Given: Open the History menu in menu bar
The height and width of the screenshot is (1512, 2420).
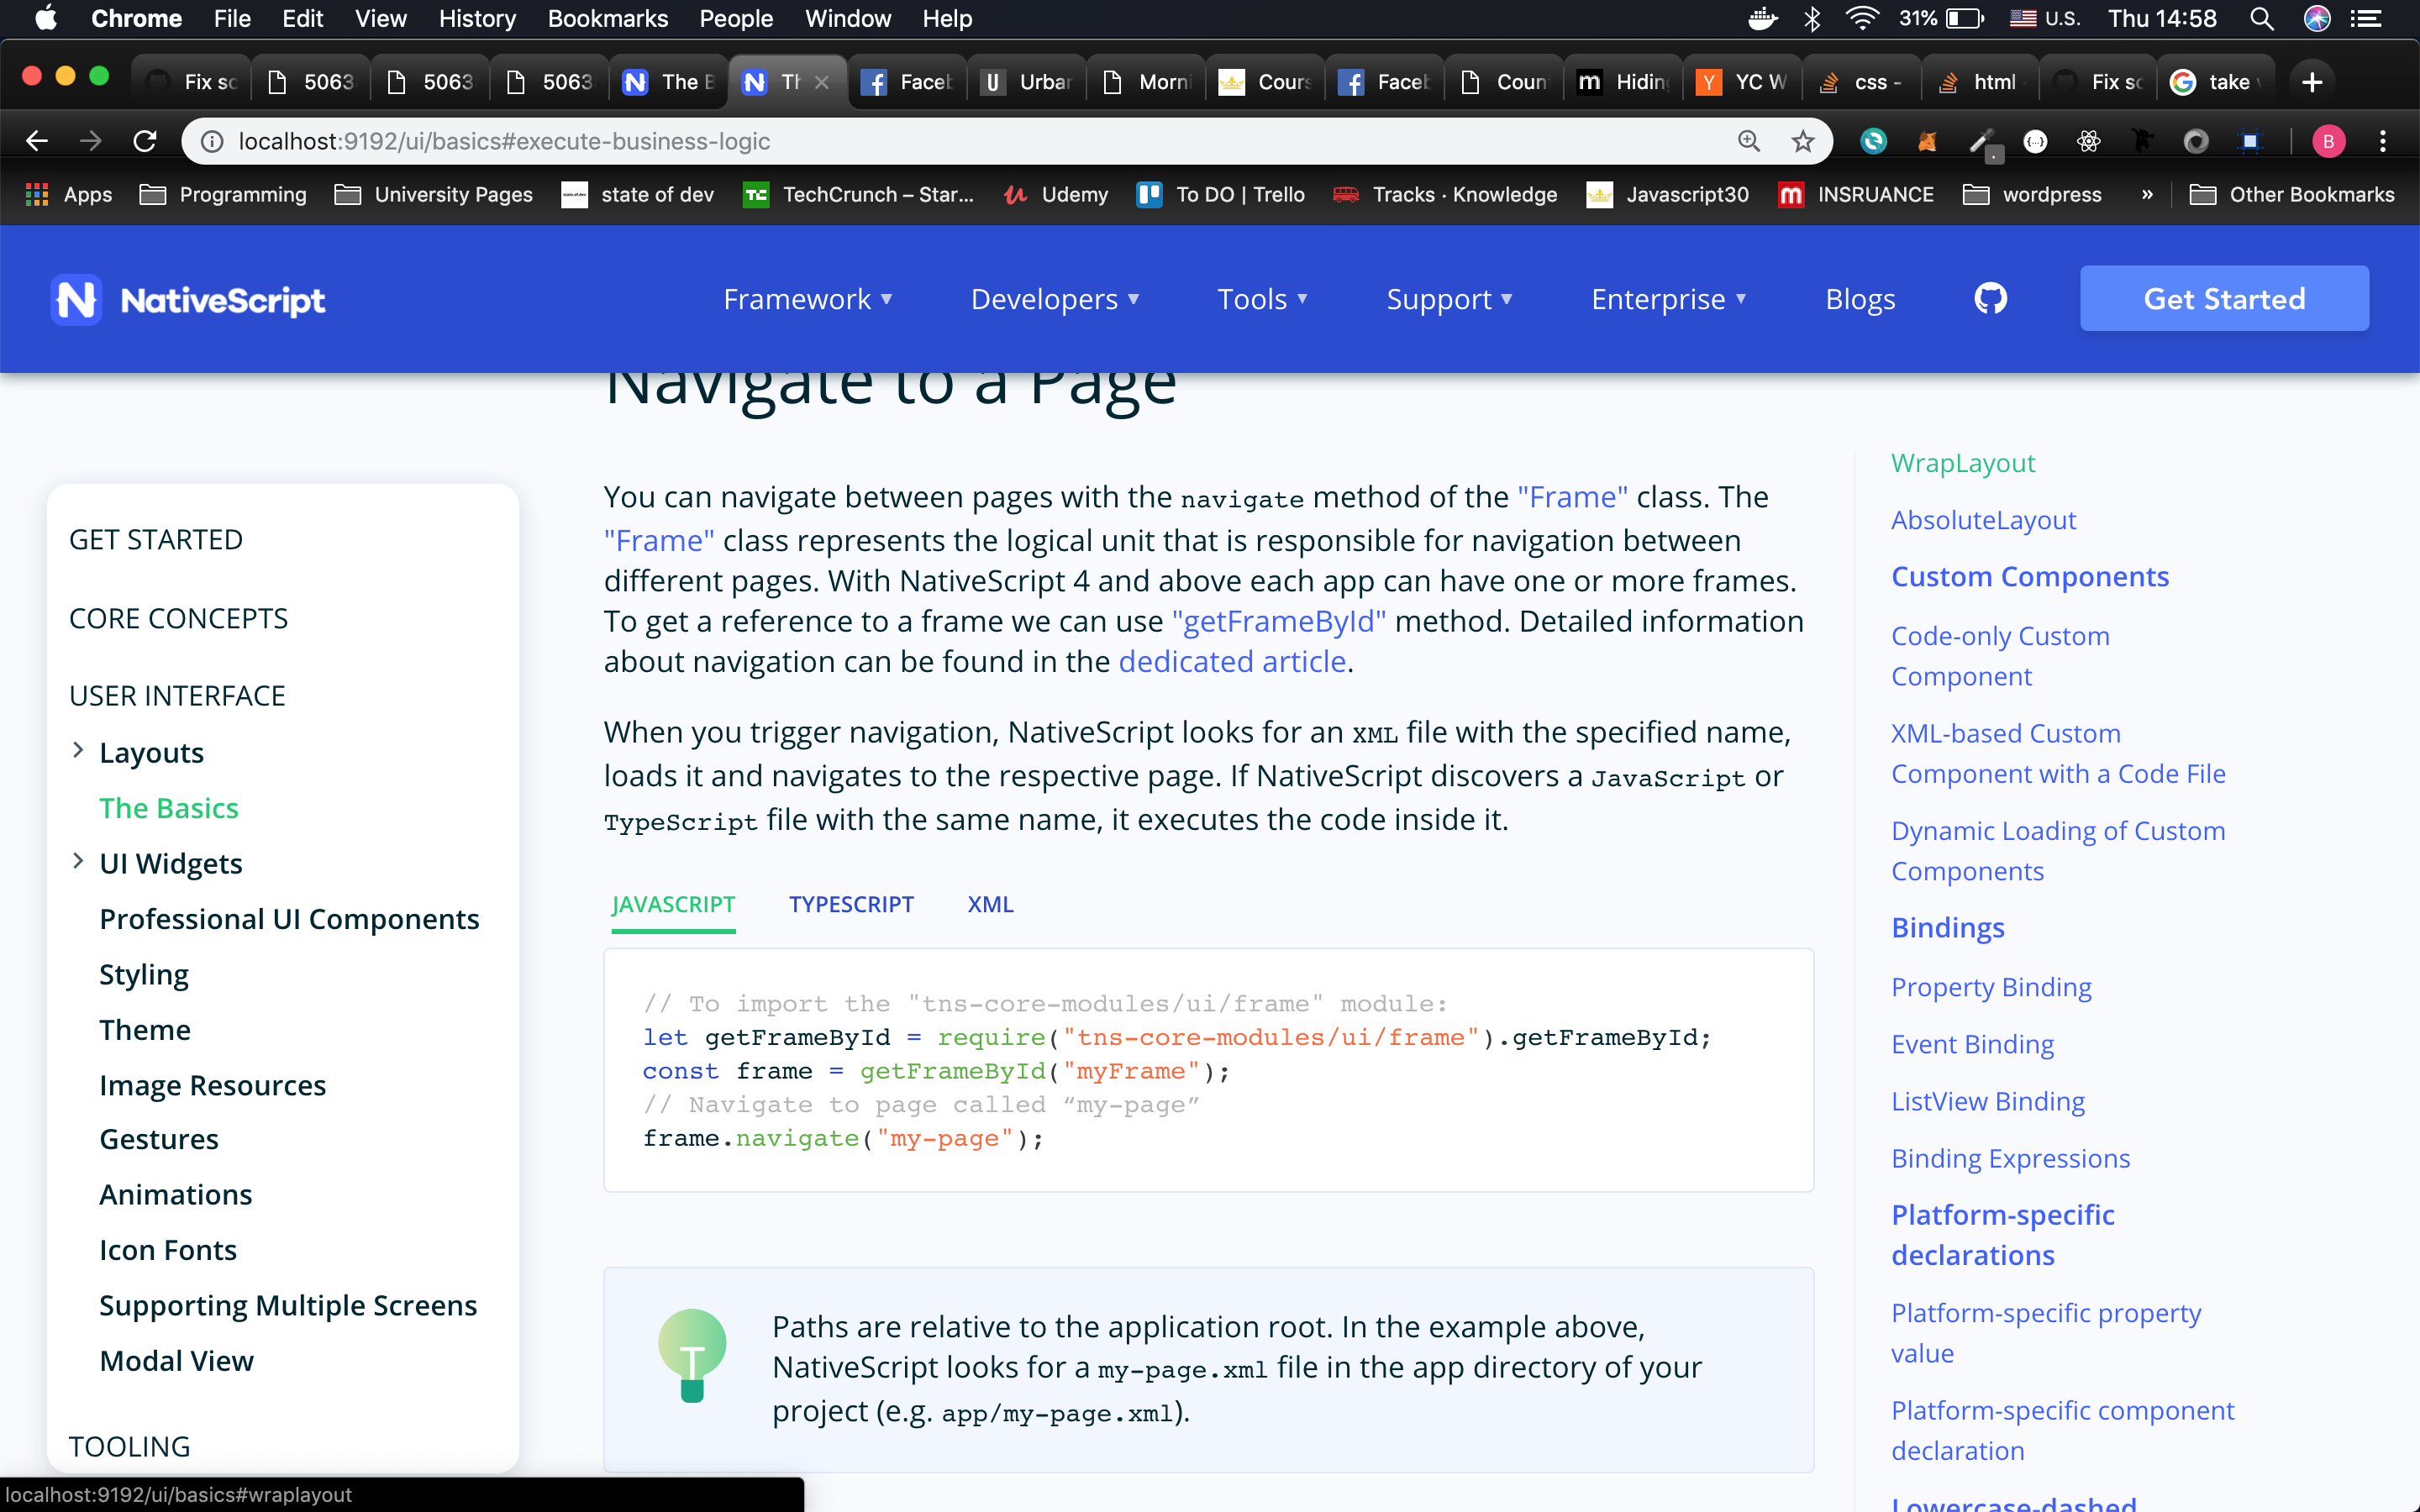Looking at the screenshot, I should 477,18.
